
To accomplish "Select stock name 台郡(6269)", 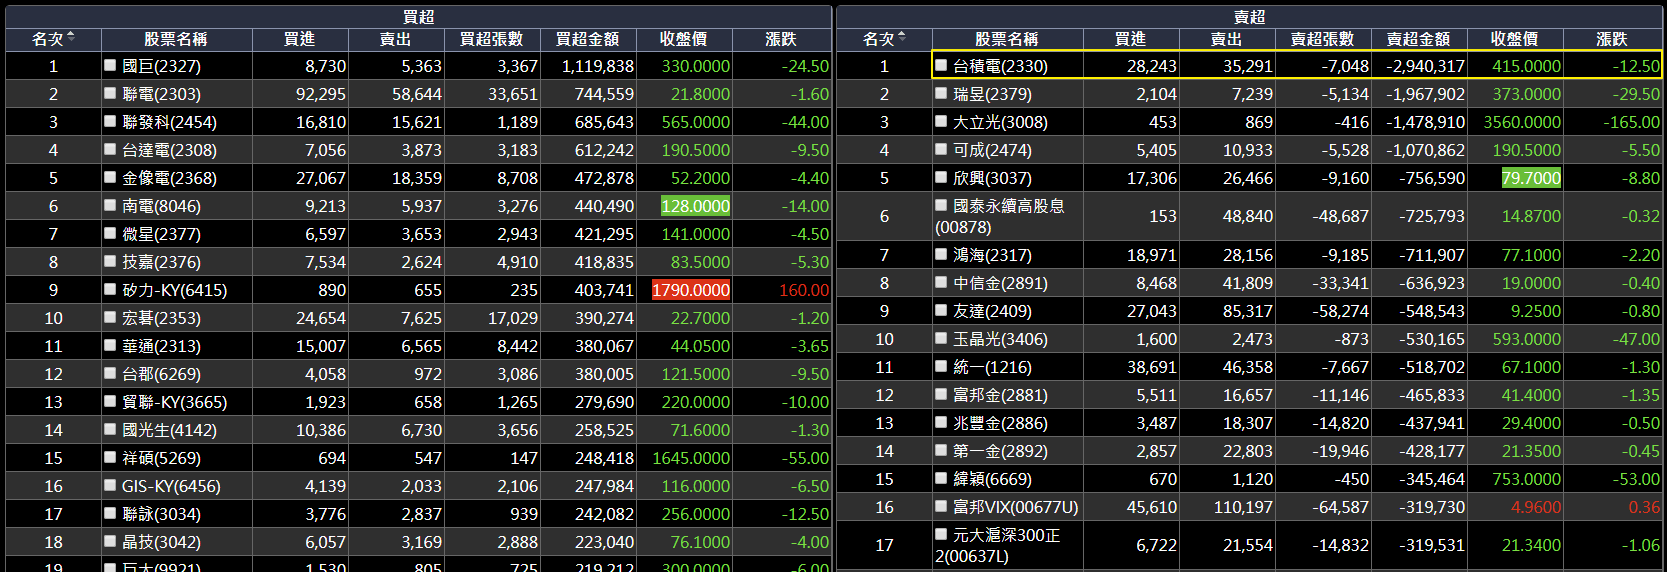I will (x=161, y=374).
